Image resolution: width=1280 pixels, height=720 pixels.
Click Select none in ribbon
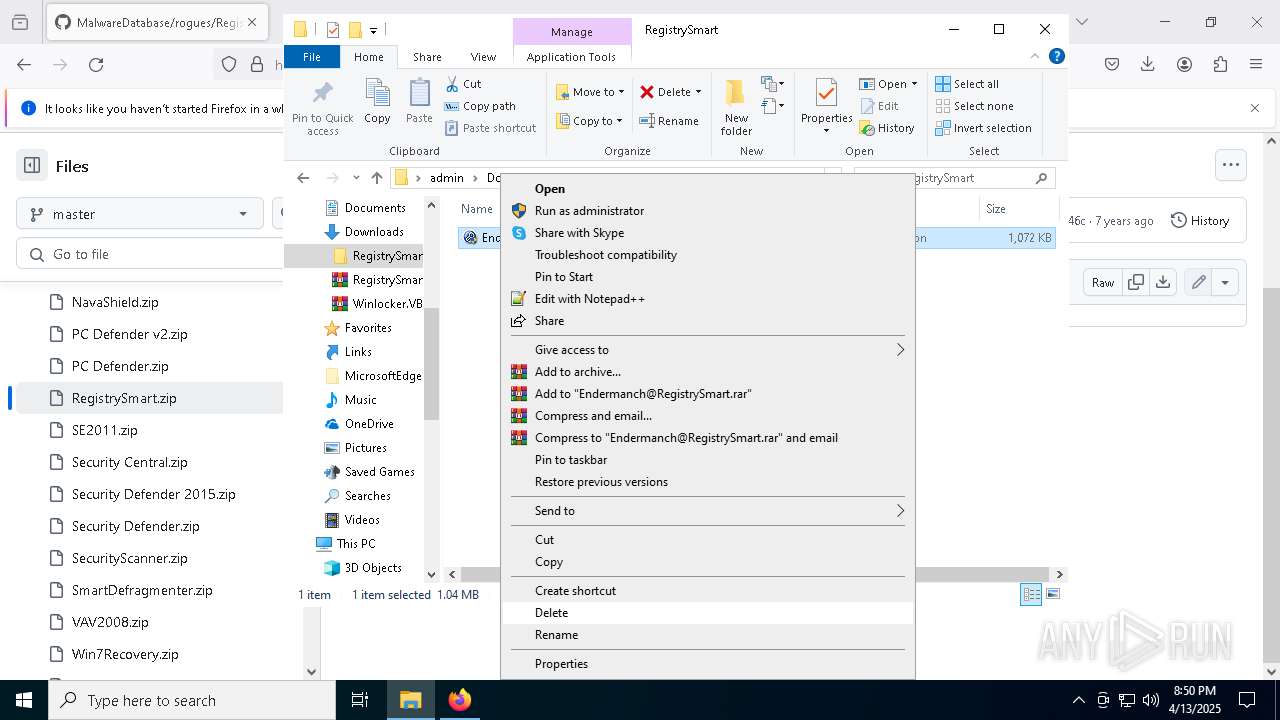tap(974, 106)
